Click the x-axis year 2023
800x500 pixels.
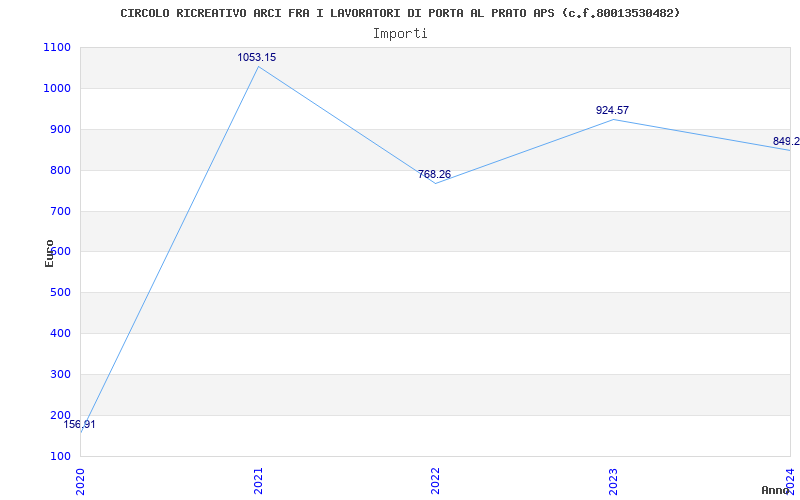coord(613,481)
